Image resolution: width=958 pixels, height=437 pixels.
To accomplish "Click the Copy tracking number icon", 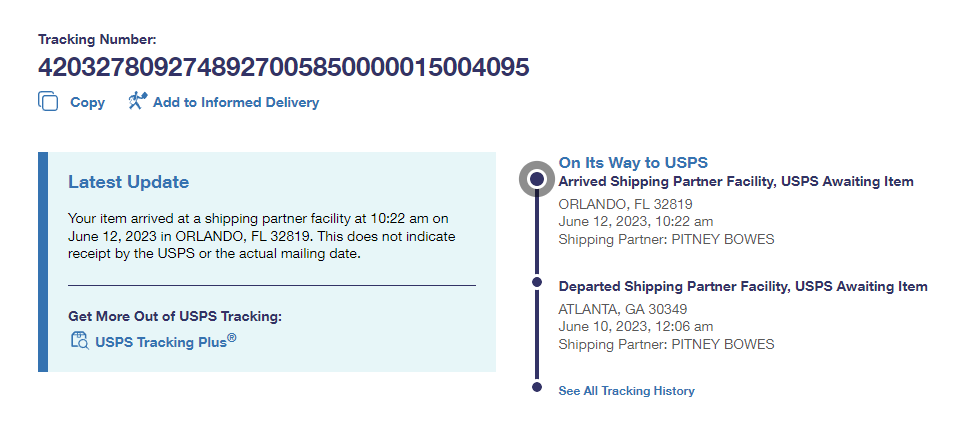I will 48,102.
